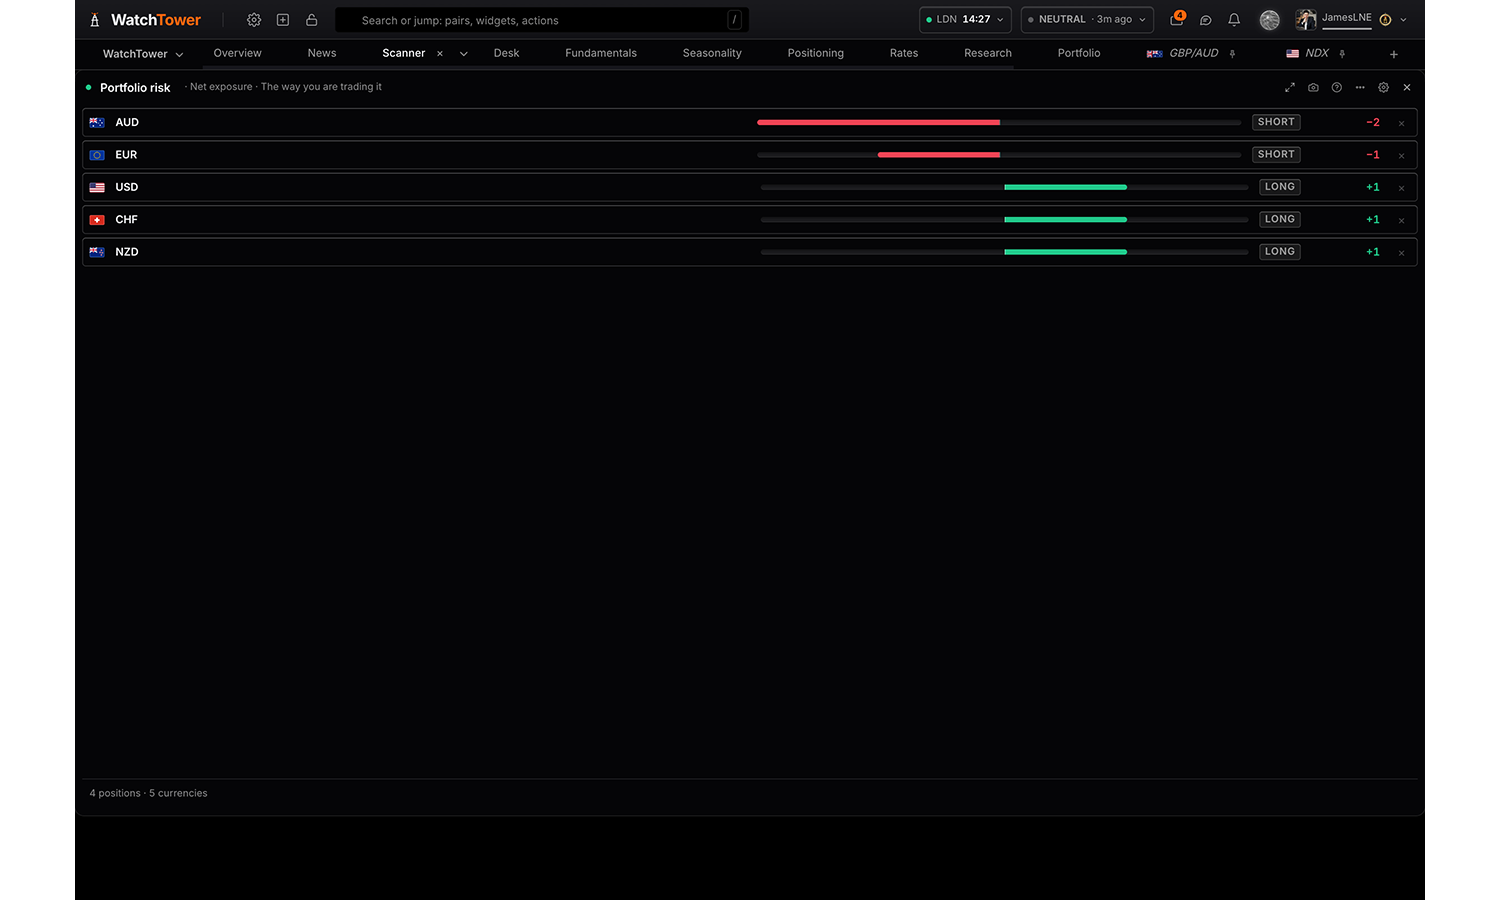Click the SHORT badge on the AUD row

coord(1276,122)
